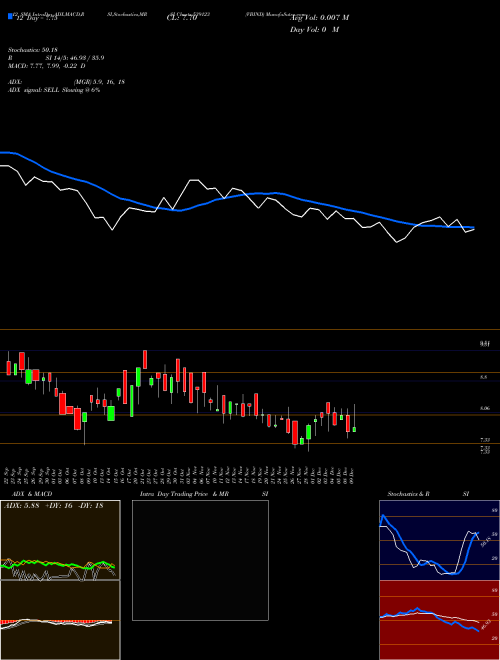Click the 'ADX & MACD' panel title
Screen dimensions: 500x660
pos(32,494)
